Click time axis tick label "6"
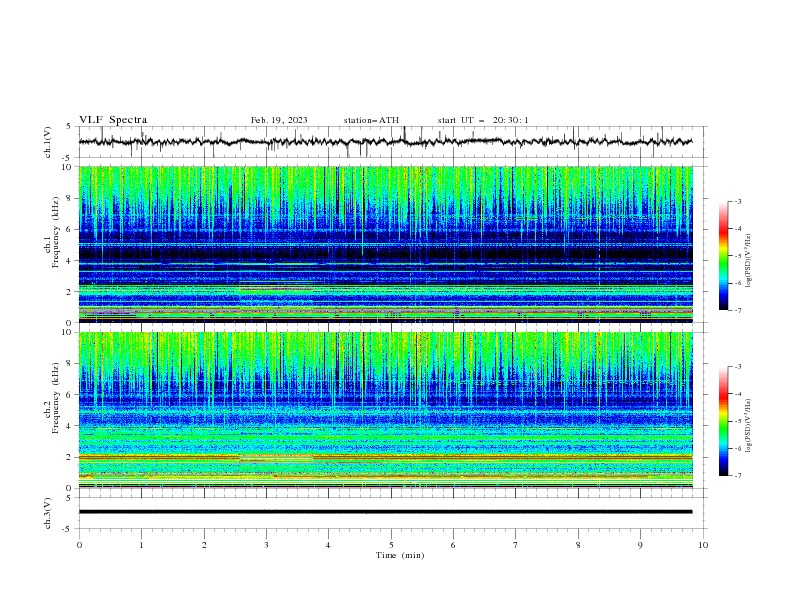This screenshot has height=612, width=792. (x=453, y=545)
